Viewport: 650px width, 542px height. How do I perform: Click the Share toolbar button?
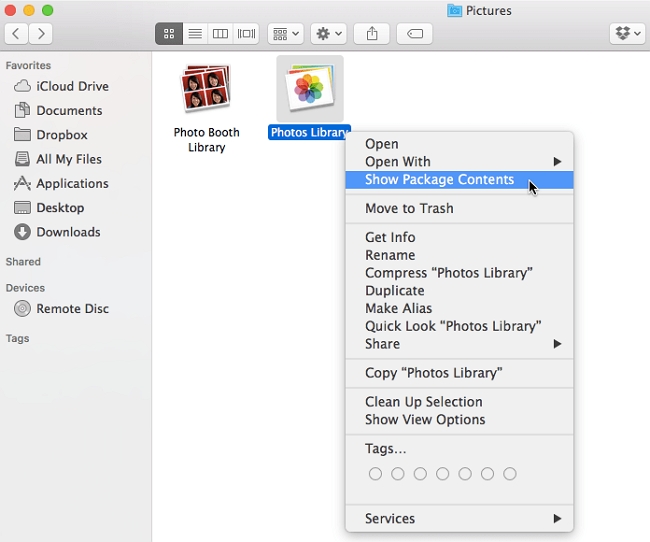[372, 34]
